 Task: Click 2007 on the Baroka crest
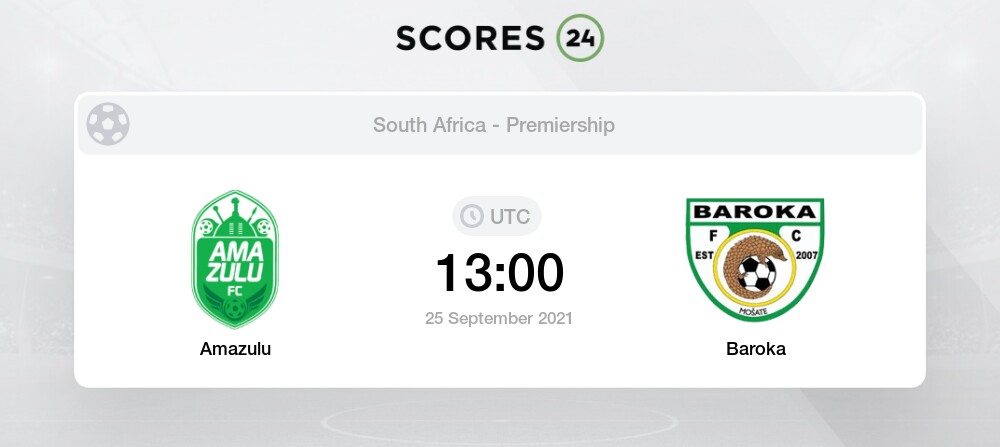[x=806, y=255]
